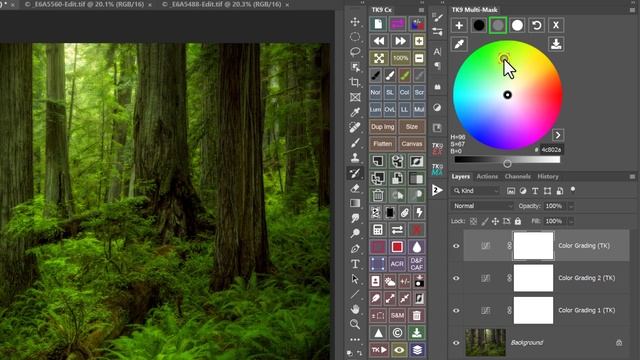Viewport: 640px width, 360px height.
Task: Select the Eraser tool
Action: (x=355, y=188)
